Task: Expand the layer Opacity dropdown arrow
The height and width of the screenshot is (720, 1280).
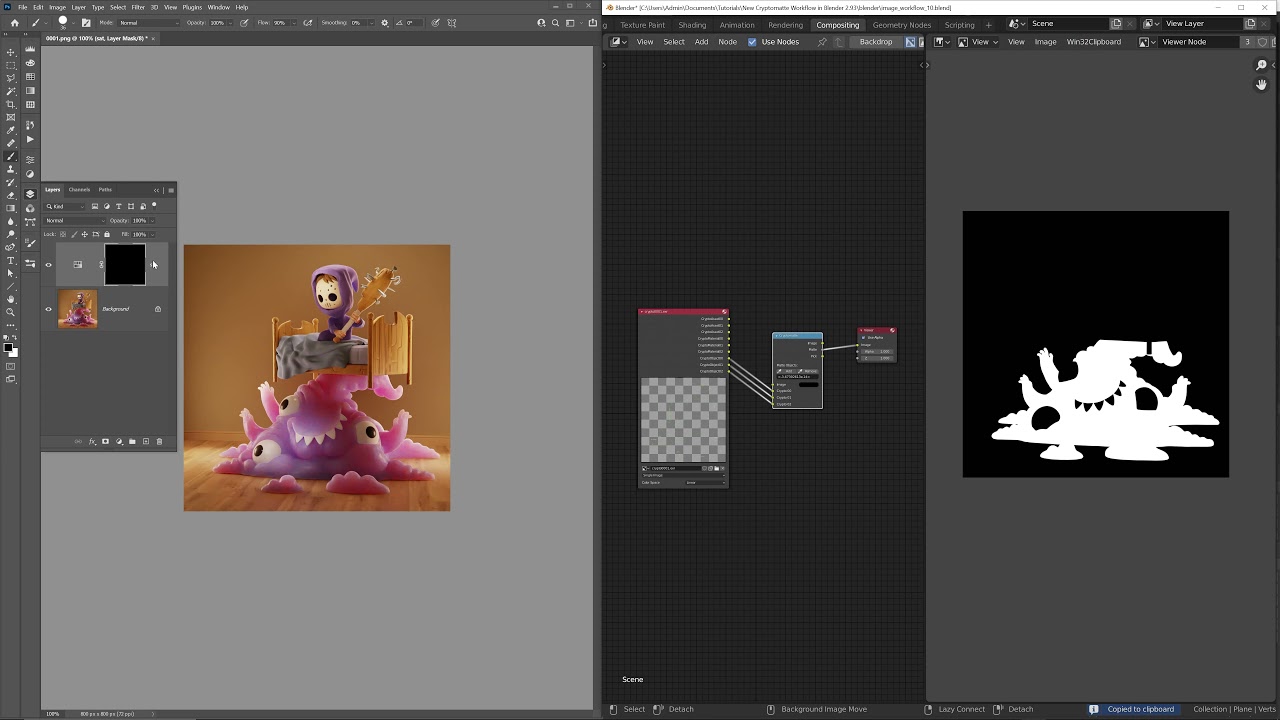Action: point(152,221)
